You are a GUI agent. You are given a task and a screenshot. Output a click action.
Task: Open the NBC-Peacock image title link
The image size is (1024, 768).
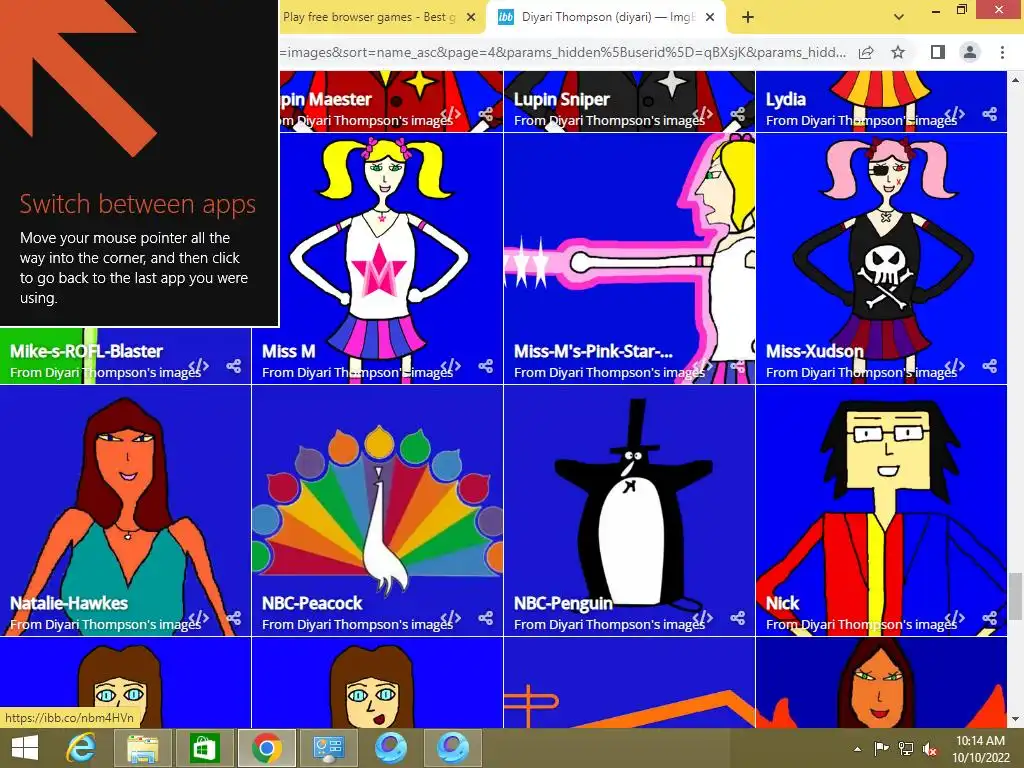312,603
